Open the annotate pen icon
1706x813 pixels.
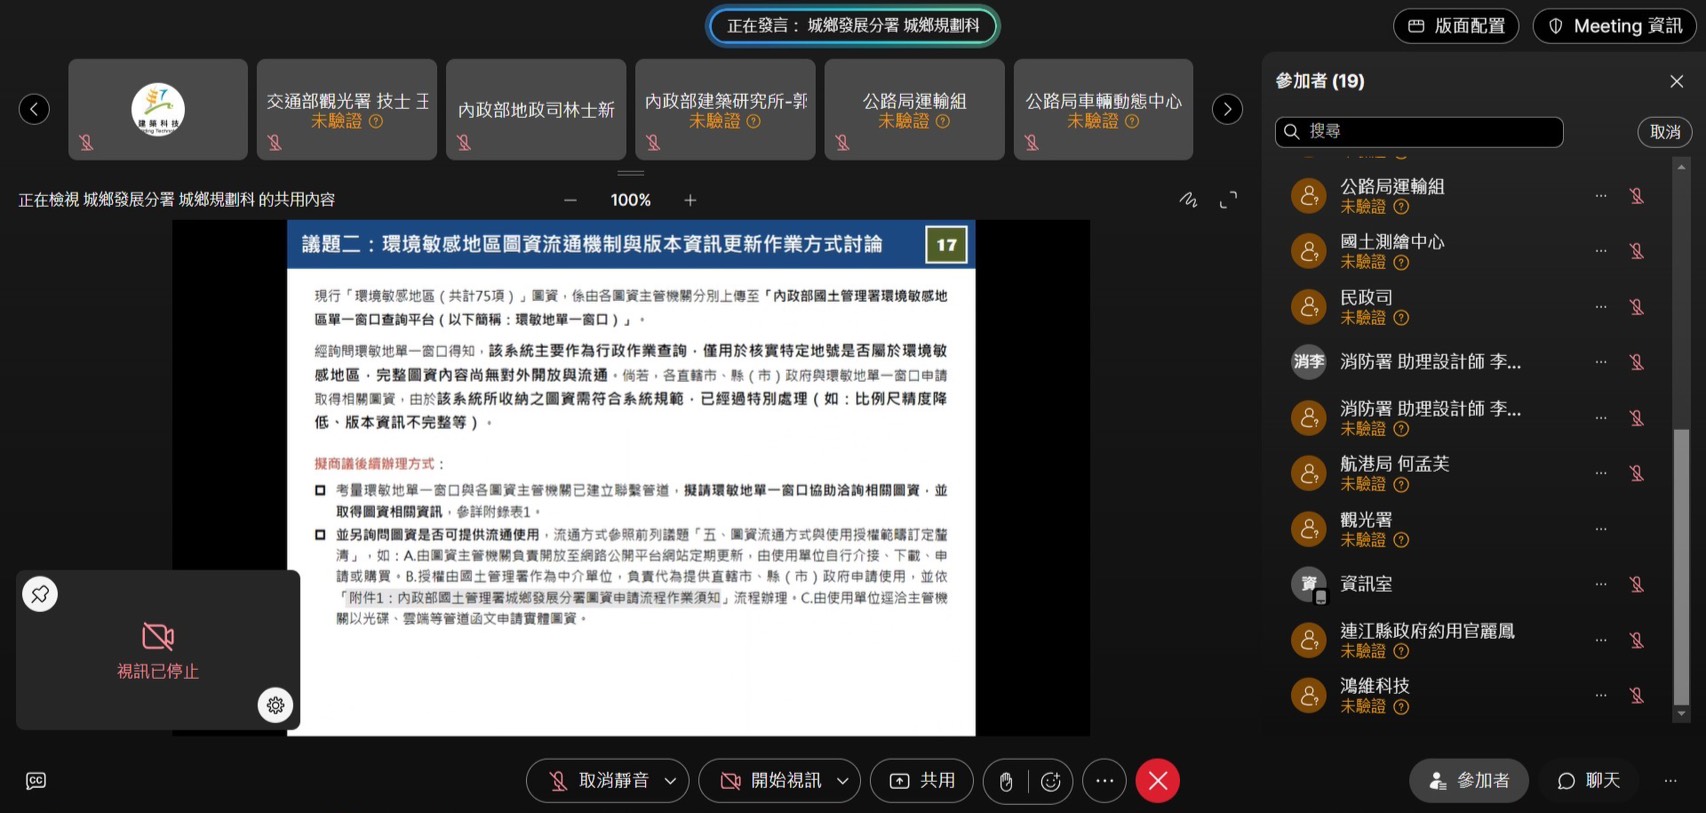1188,200
